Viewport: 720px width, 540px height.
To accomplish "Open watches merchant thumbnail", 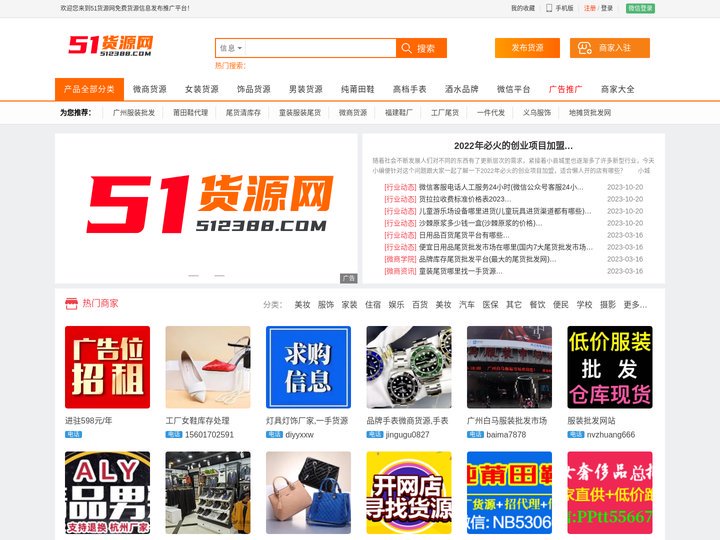I will [409, 367].
